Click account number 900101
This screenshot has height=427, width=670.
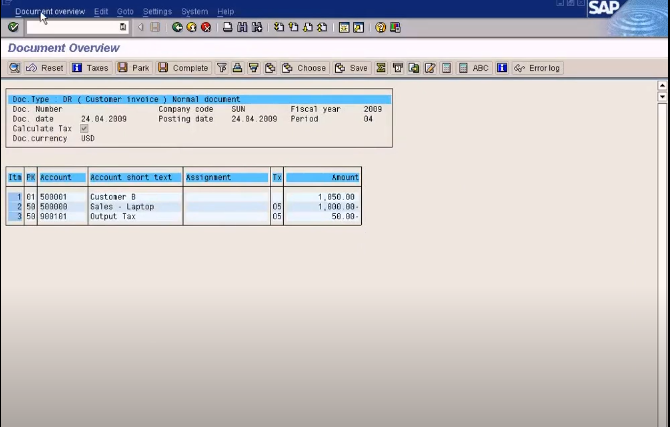coord(53,216)
